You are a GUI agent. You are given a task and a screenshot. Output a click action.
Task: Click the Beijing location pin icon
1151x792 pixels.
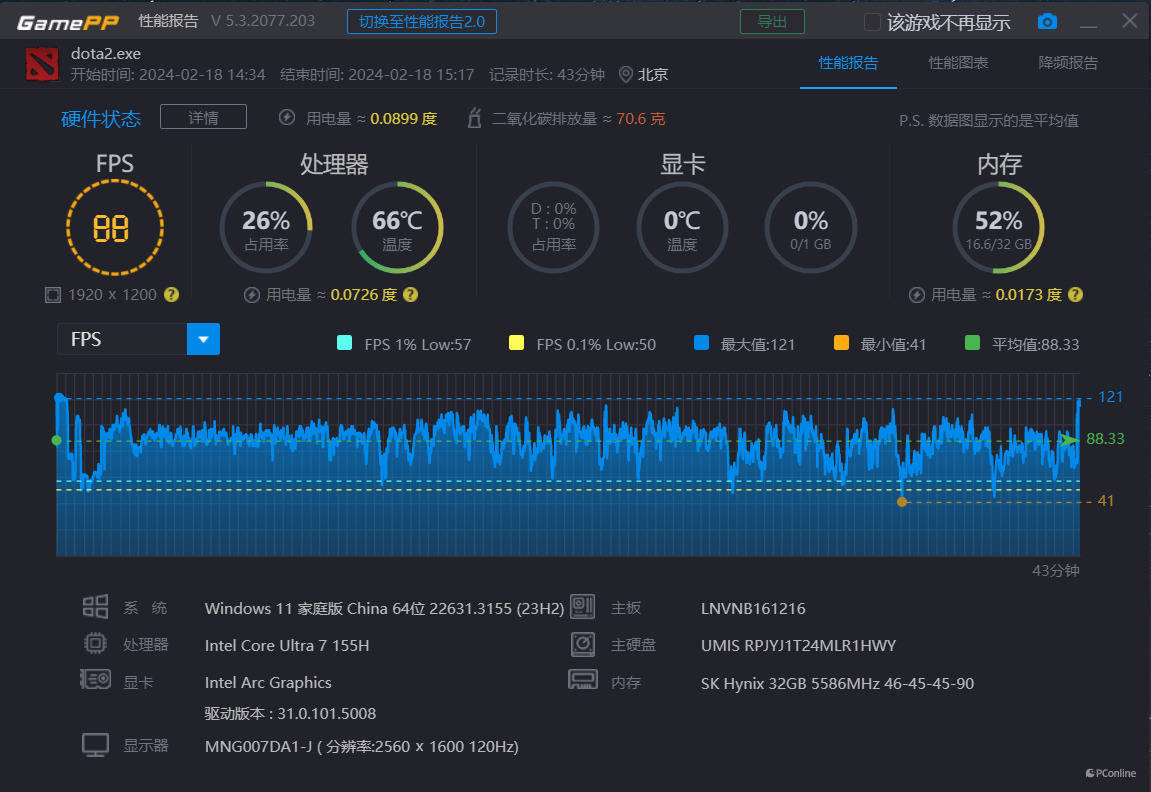(626, 74)
